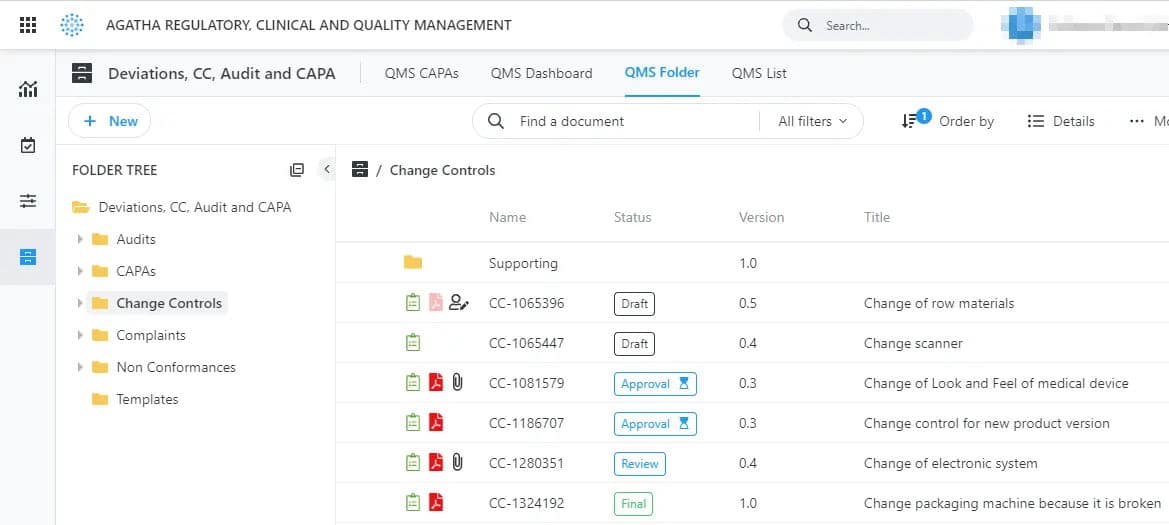Click the sliders settings sidebar icon

coord(28,201)
